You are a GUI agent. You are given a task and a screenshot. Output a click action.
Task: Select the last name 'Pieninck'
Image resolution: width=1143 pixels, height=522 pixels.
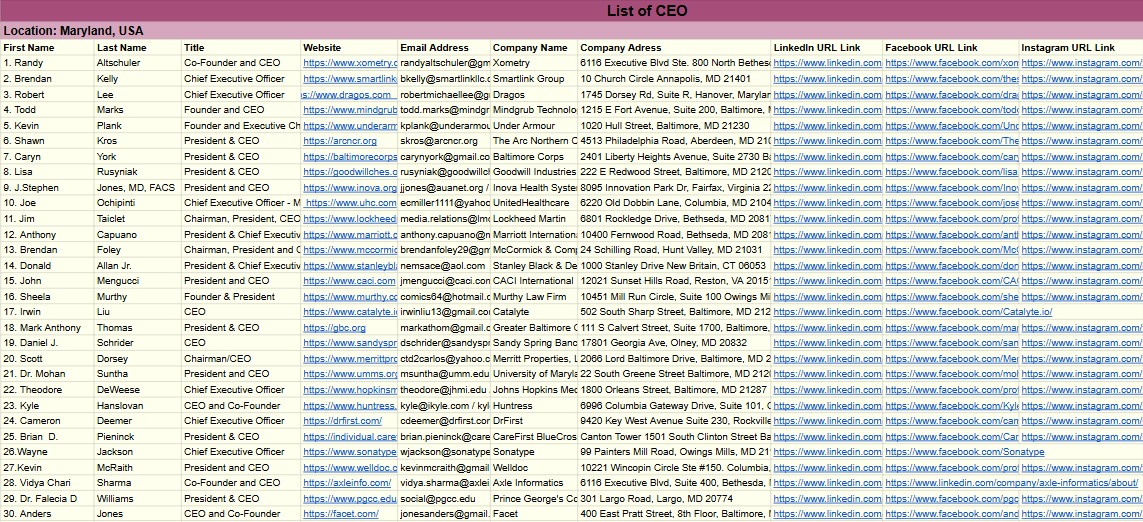click(x=138, y=436)
